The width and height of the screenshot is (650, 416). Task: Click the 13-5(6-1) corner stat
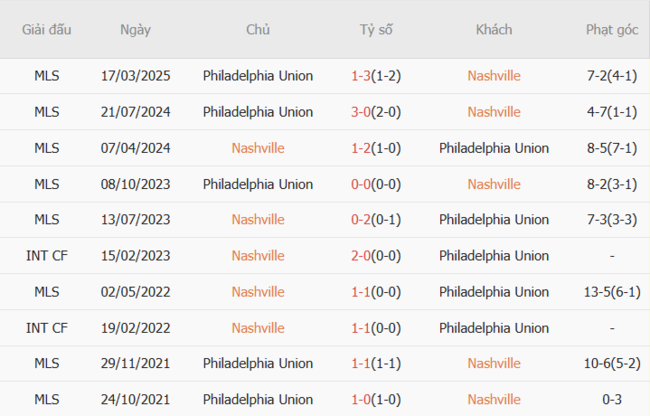tap(612, 292)
